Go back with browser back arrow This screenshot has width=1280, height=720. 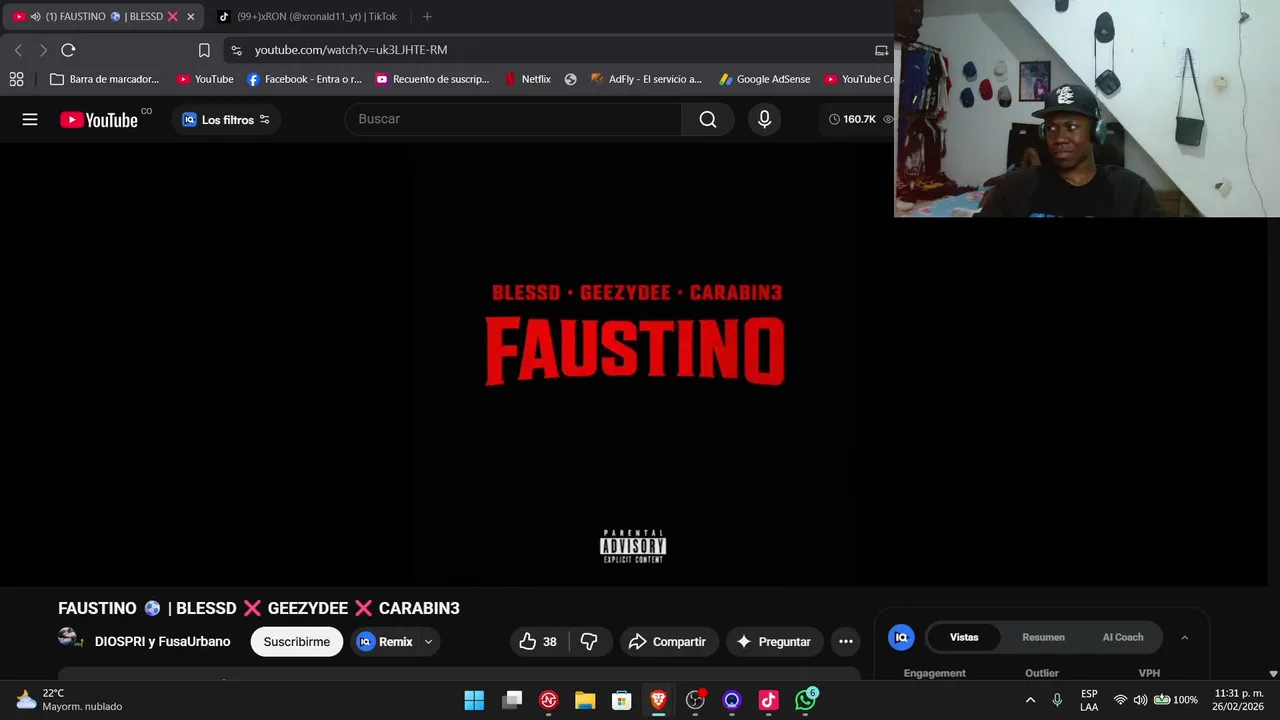pos(18,50)
